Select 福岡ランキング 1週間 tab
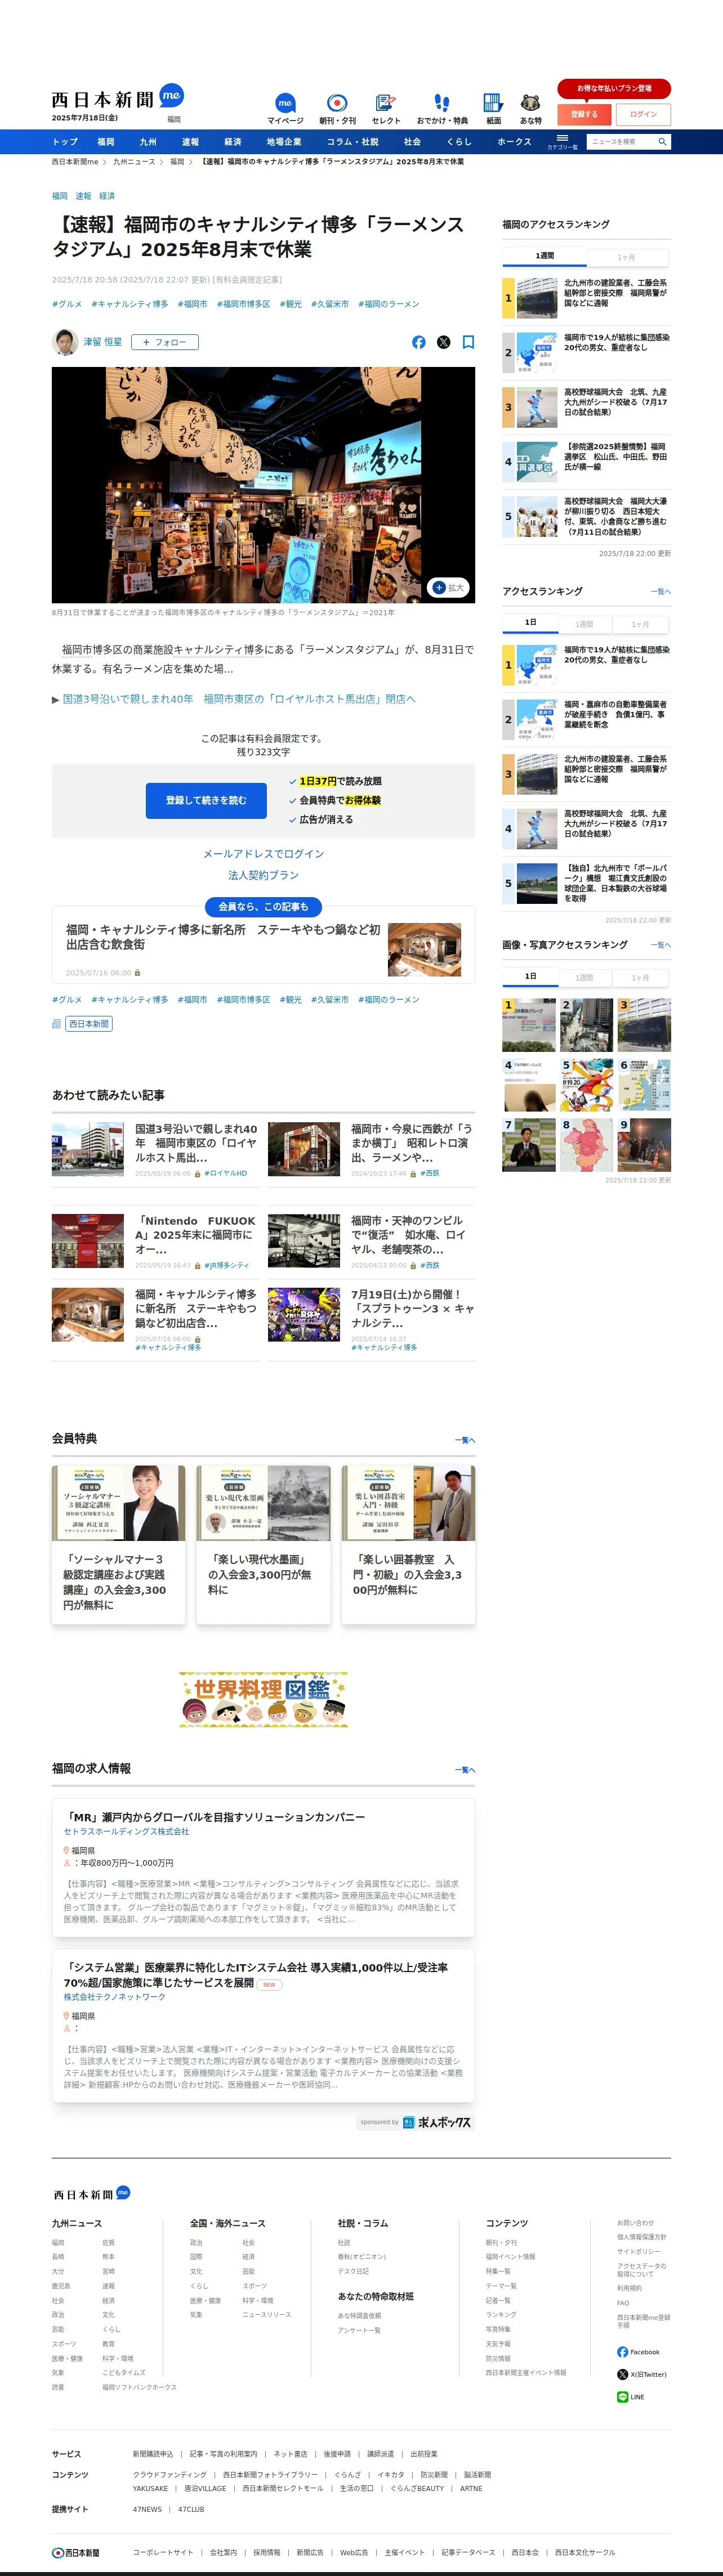The width and height of the screenshot is (723, 2576). (x=544, y=256)
